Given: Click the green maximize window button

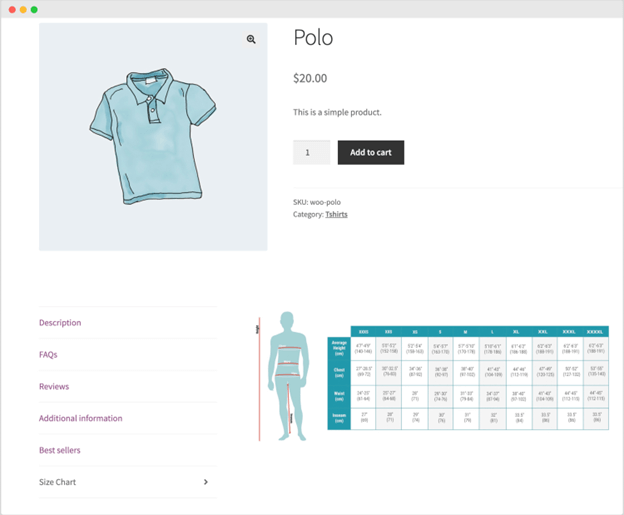Looking at the screenshot, I should 34,9.
